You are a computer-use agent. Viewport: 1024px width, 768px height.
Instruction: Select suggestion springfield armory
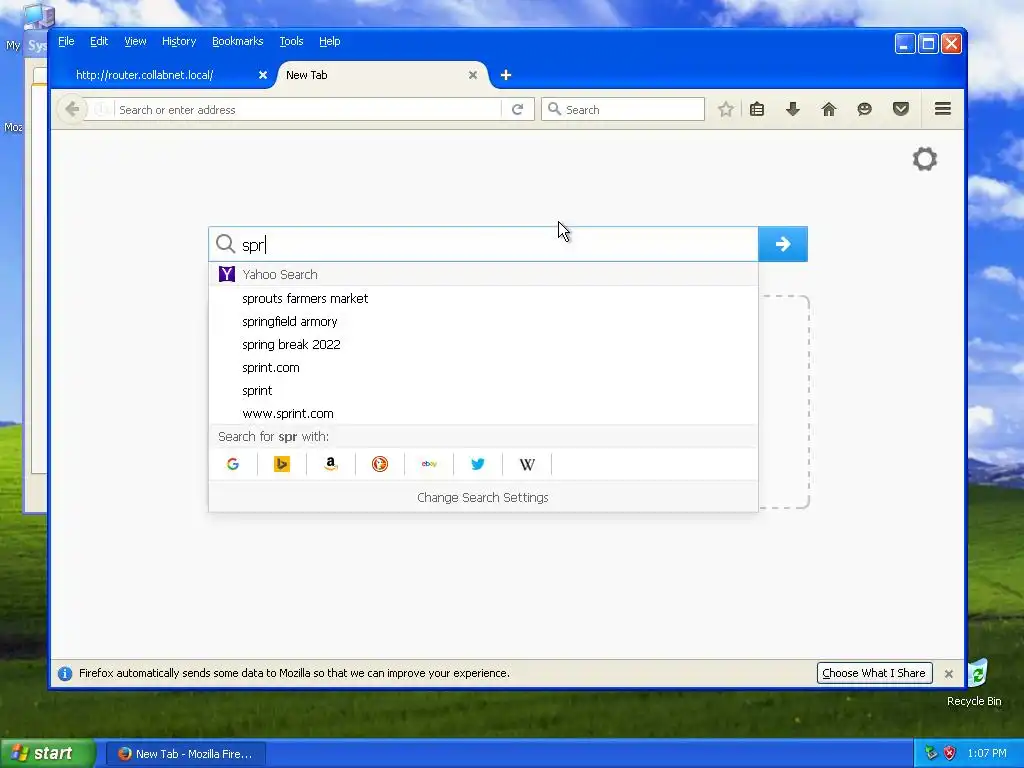(x=483, y=321)
